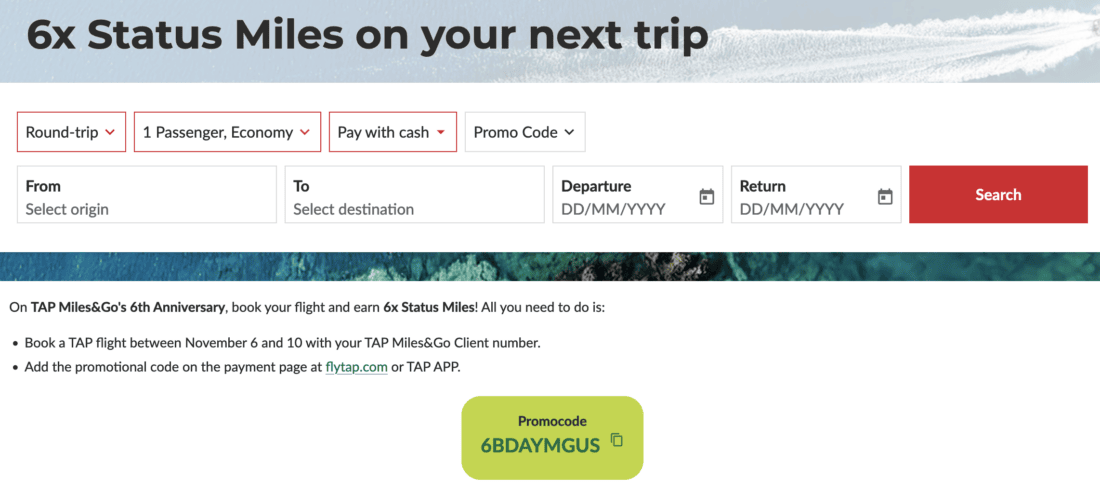Viewport: 1100px width, 488px height.
Task: Click the 6x Status Miles heading
Action: point(367,36)
